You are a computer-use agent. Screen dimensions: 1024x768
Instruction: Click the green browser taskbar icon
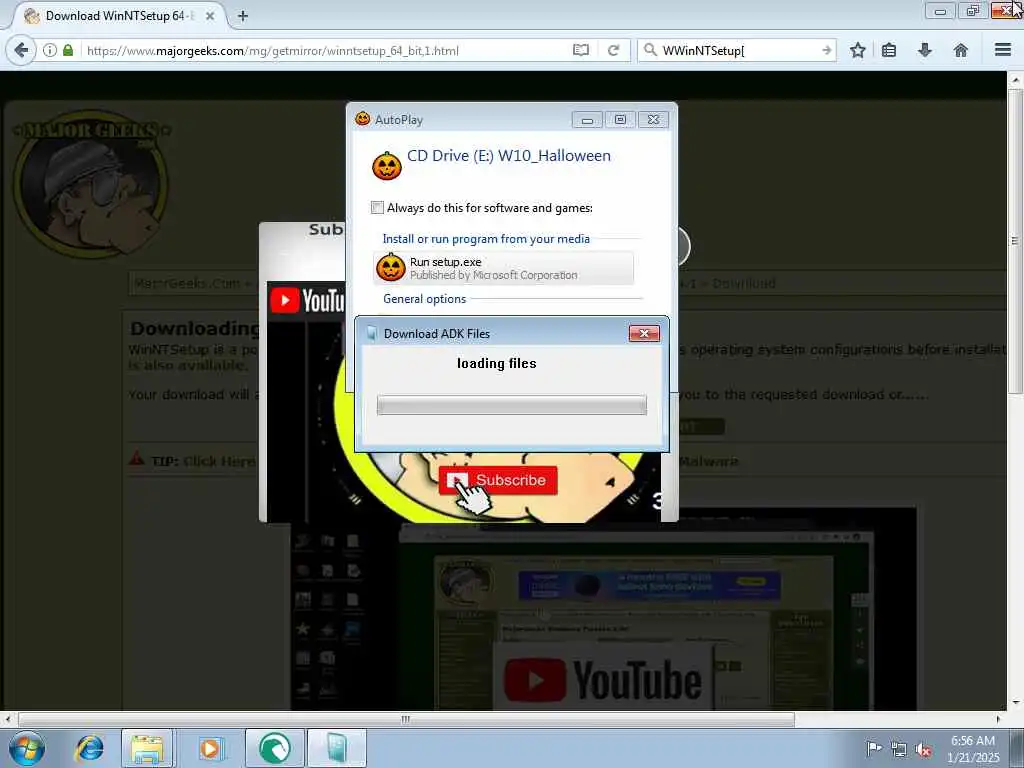tap(275, 748)
